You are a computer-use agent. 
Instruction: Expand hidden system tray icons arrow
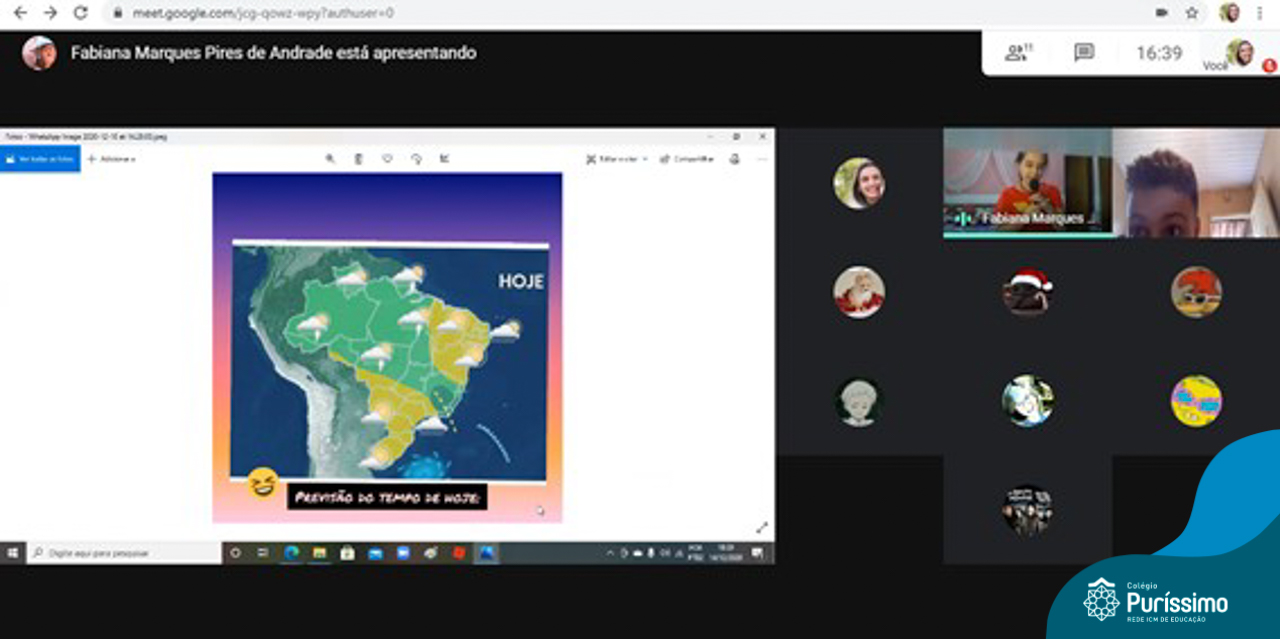[x=610, y=553]
